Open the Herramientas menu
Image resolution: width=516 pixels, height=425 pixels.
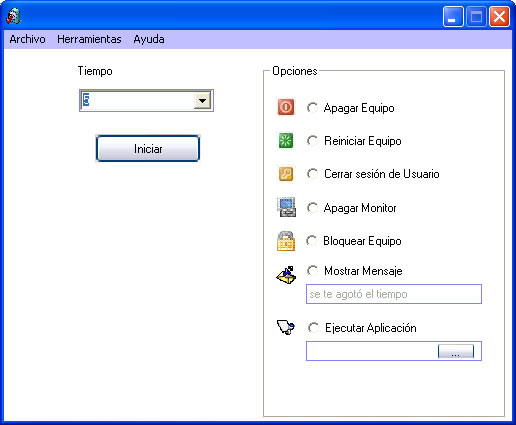point(89,39)
